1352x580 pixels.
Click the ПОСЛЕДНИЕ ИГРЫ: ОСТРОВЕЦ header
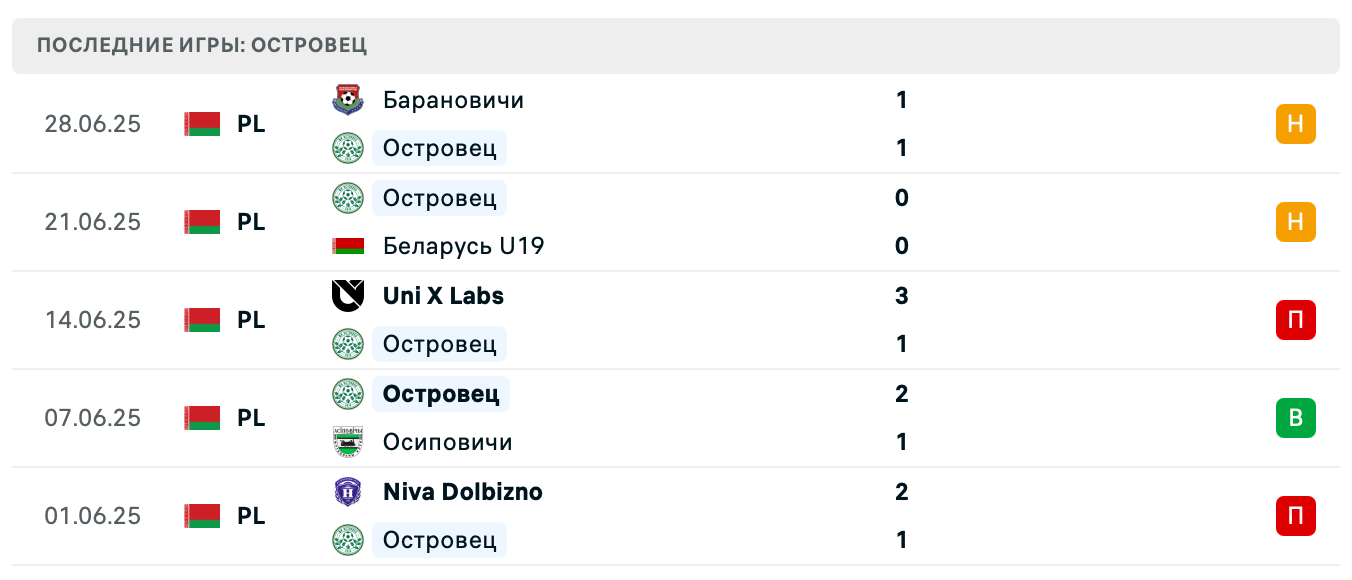(x=202, y=45)
